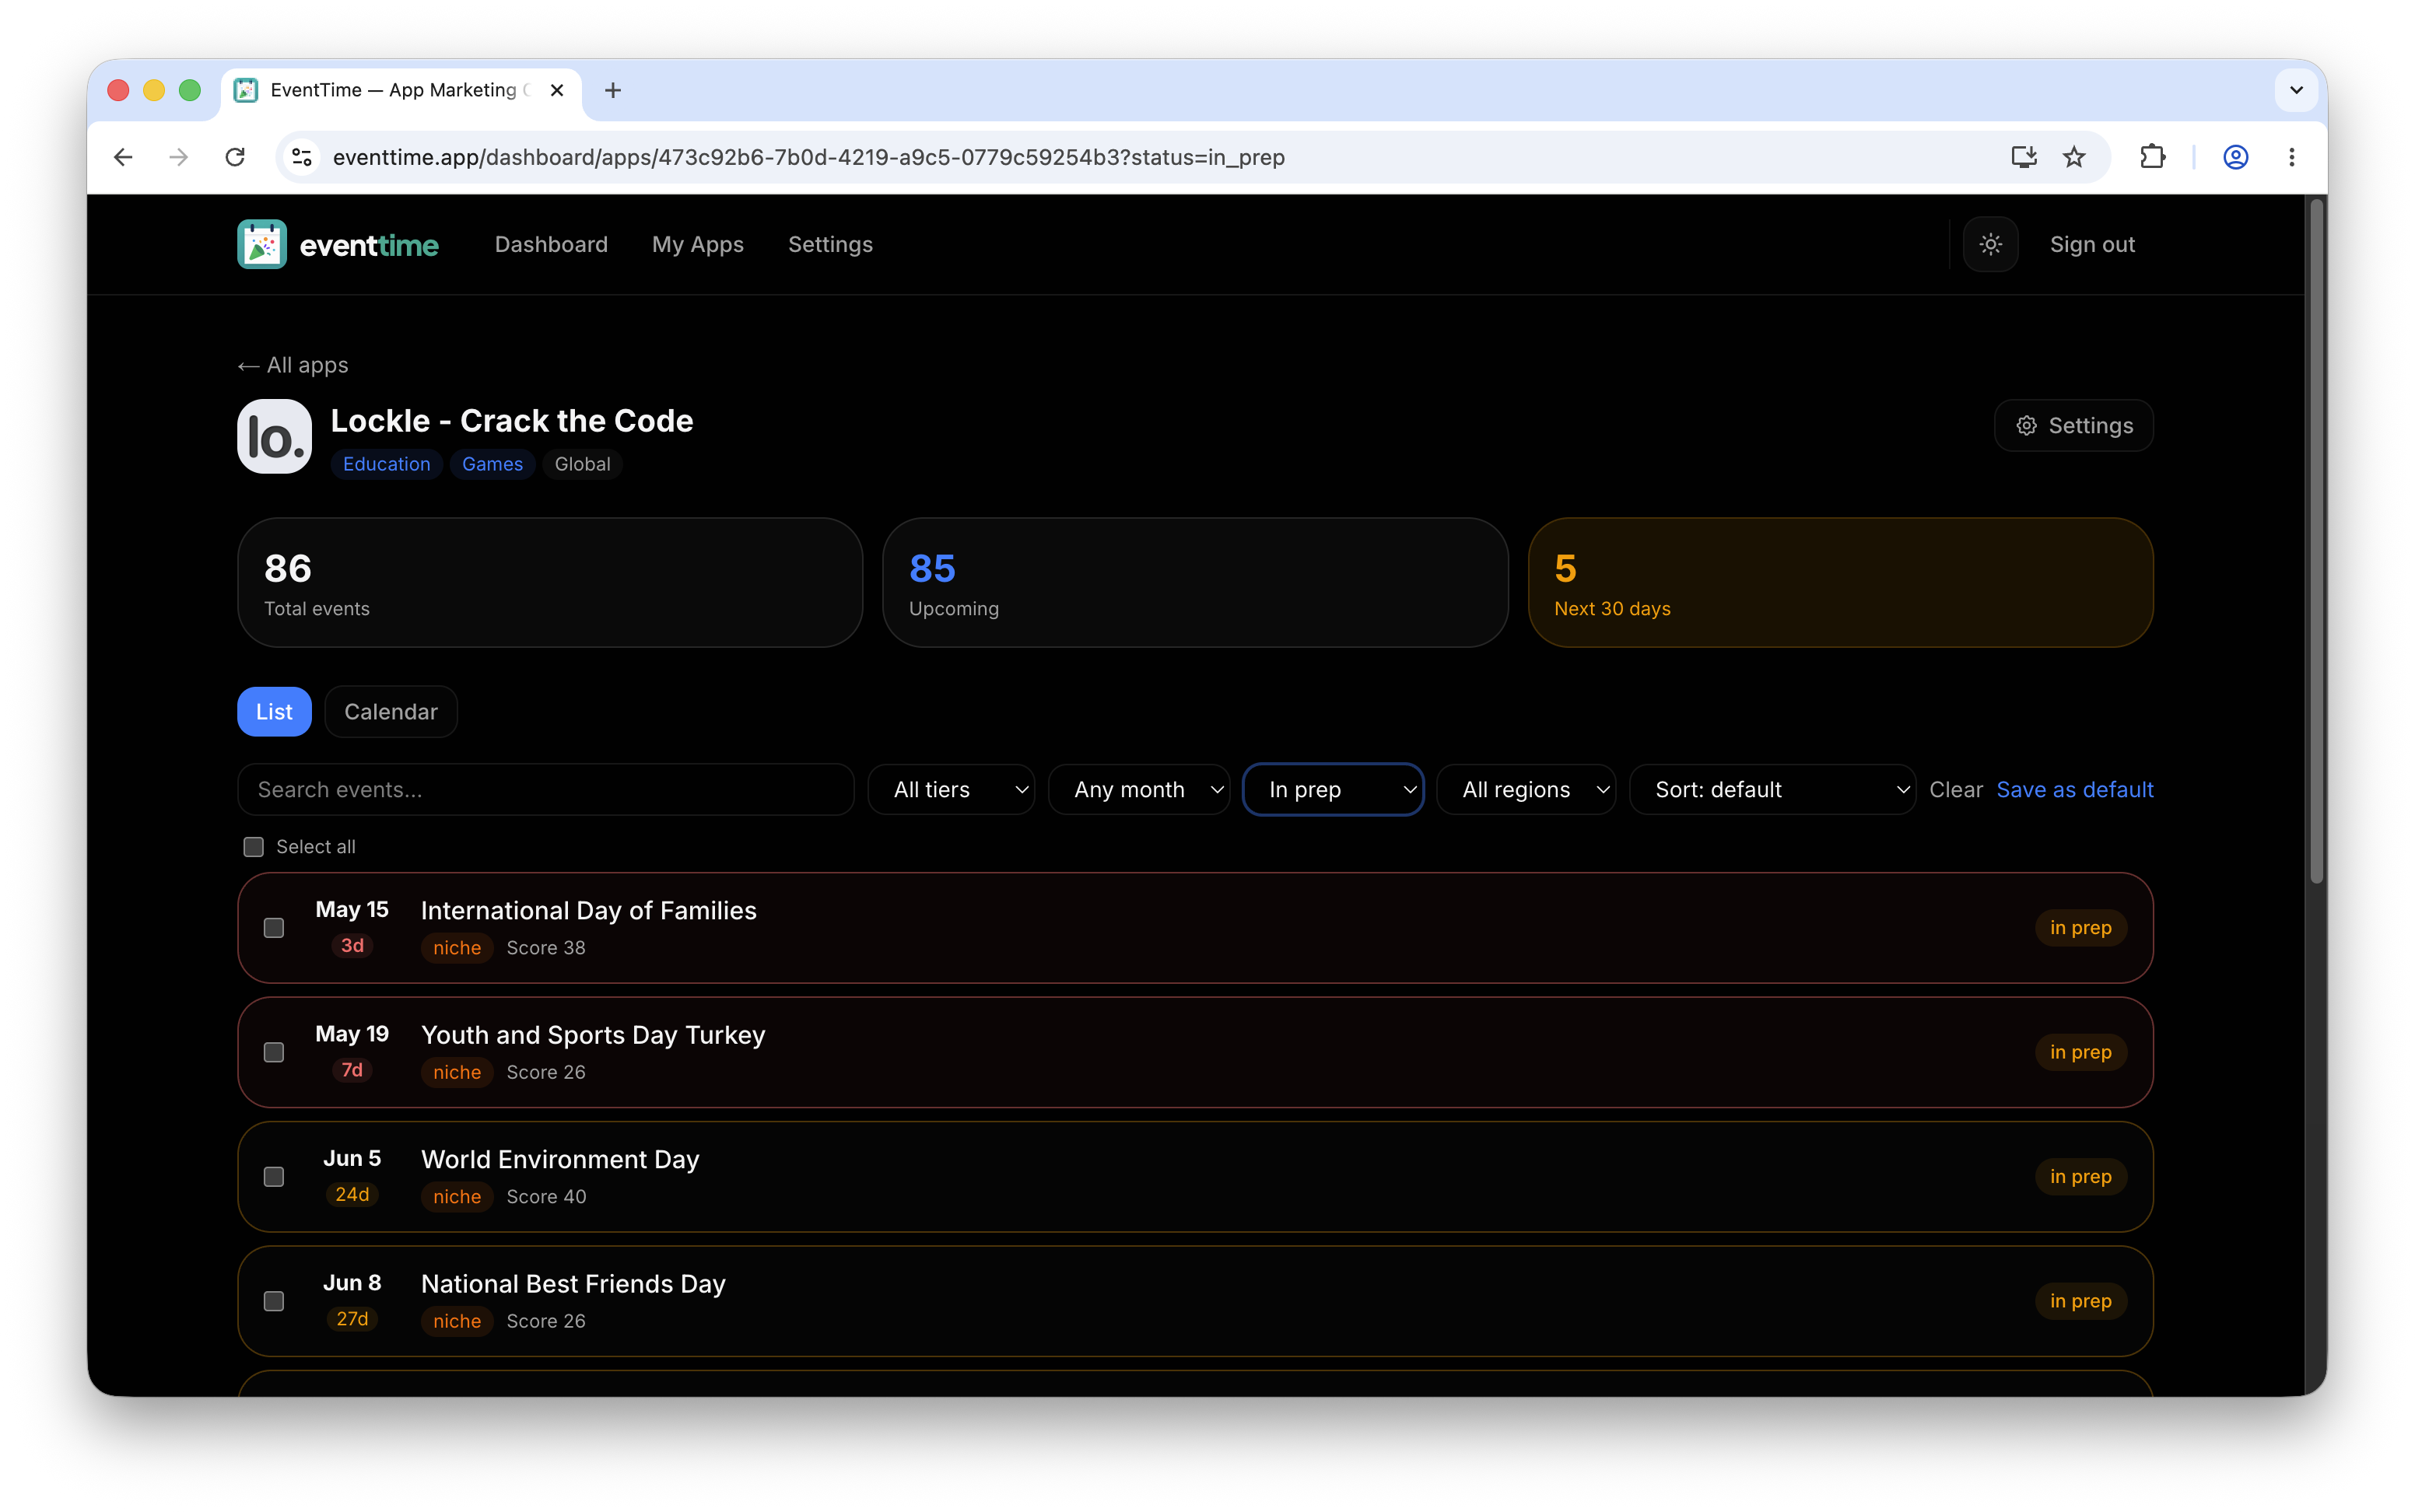Open My Apps in top navigation
Screen dimensions: 2415x1512
click(698, 244)
